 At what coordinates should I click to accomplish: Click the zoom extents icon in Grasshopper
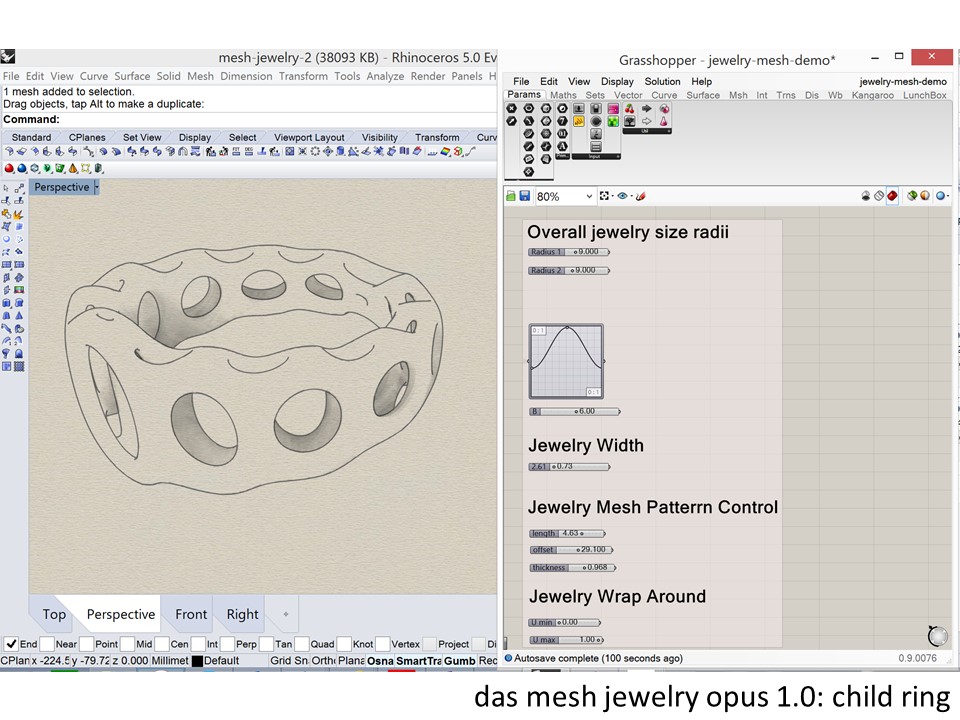coord(605,196)
